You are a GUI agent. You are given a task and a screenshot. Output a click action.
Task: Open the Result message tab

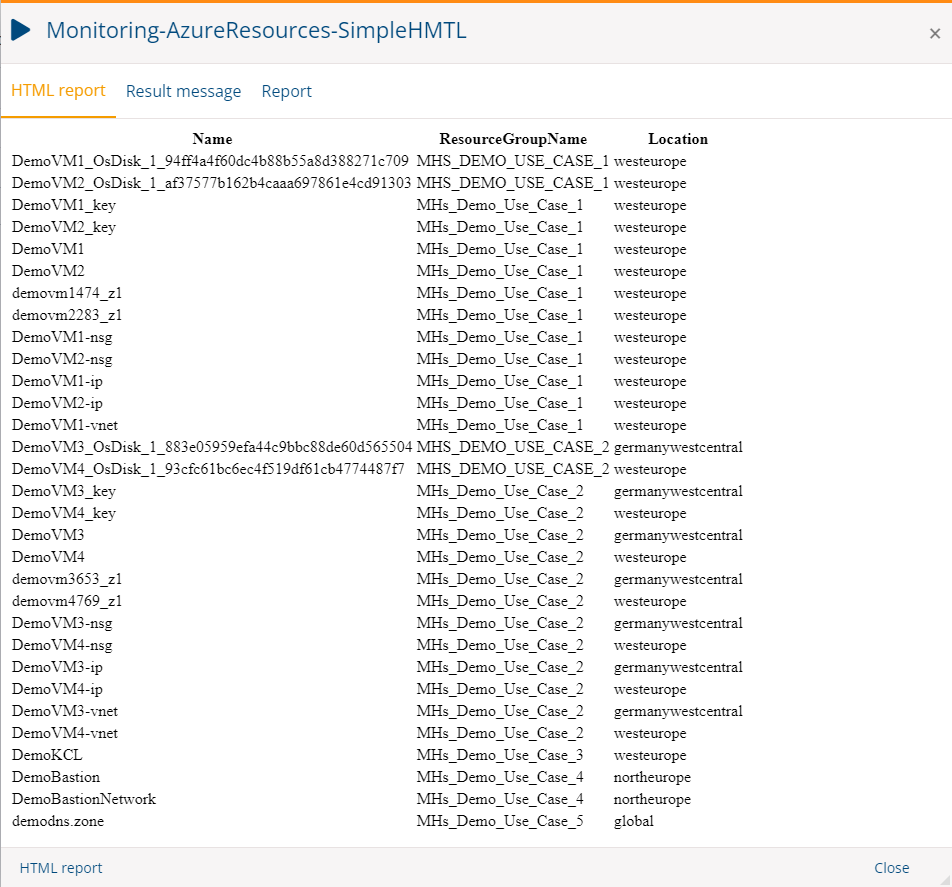point(183,91)
